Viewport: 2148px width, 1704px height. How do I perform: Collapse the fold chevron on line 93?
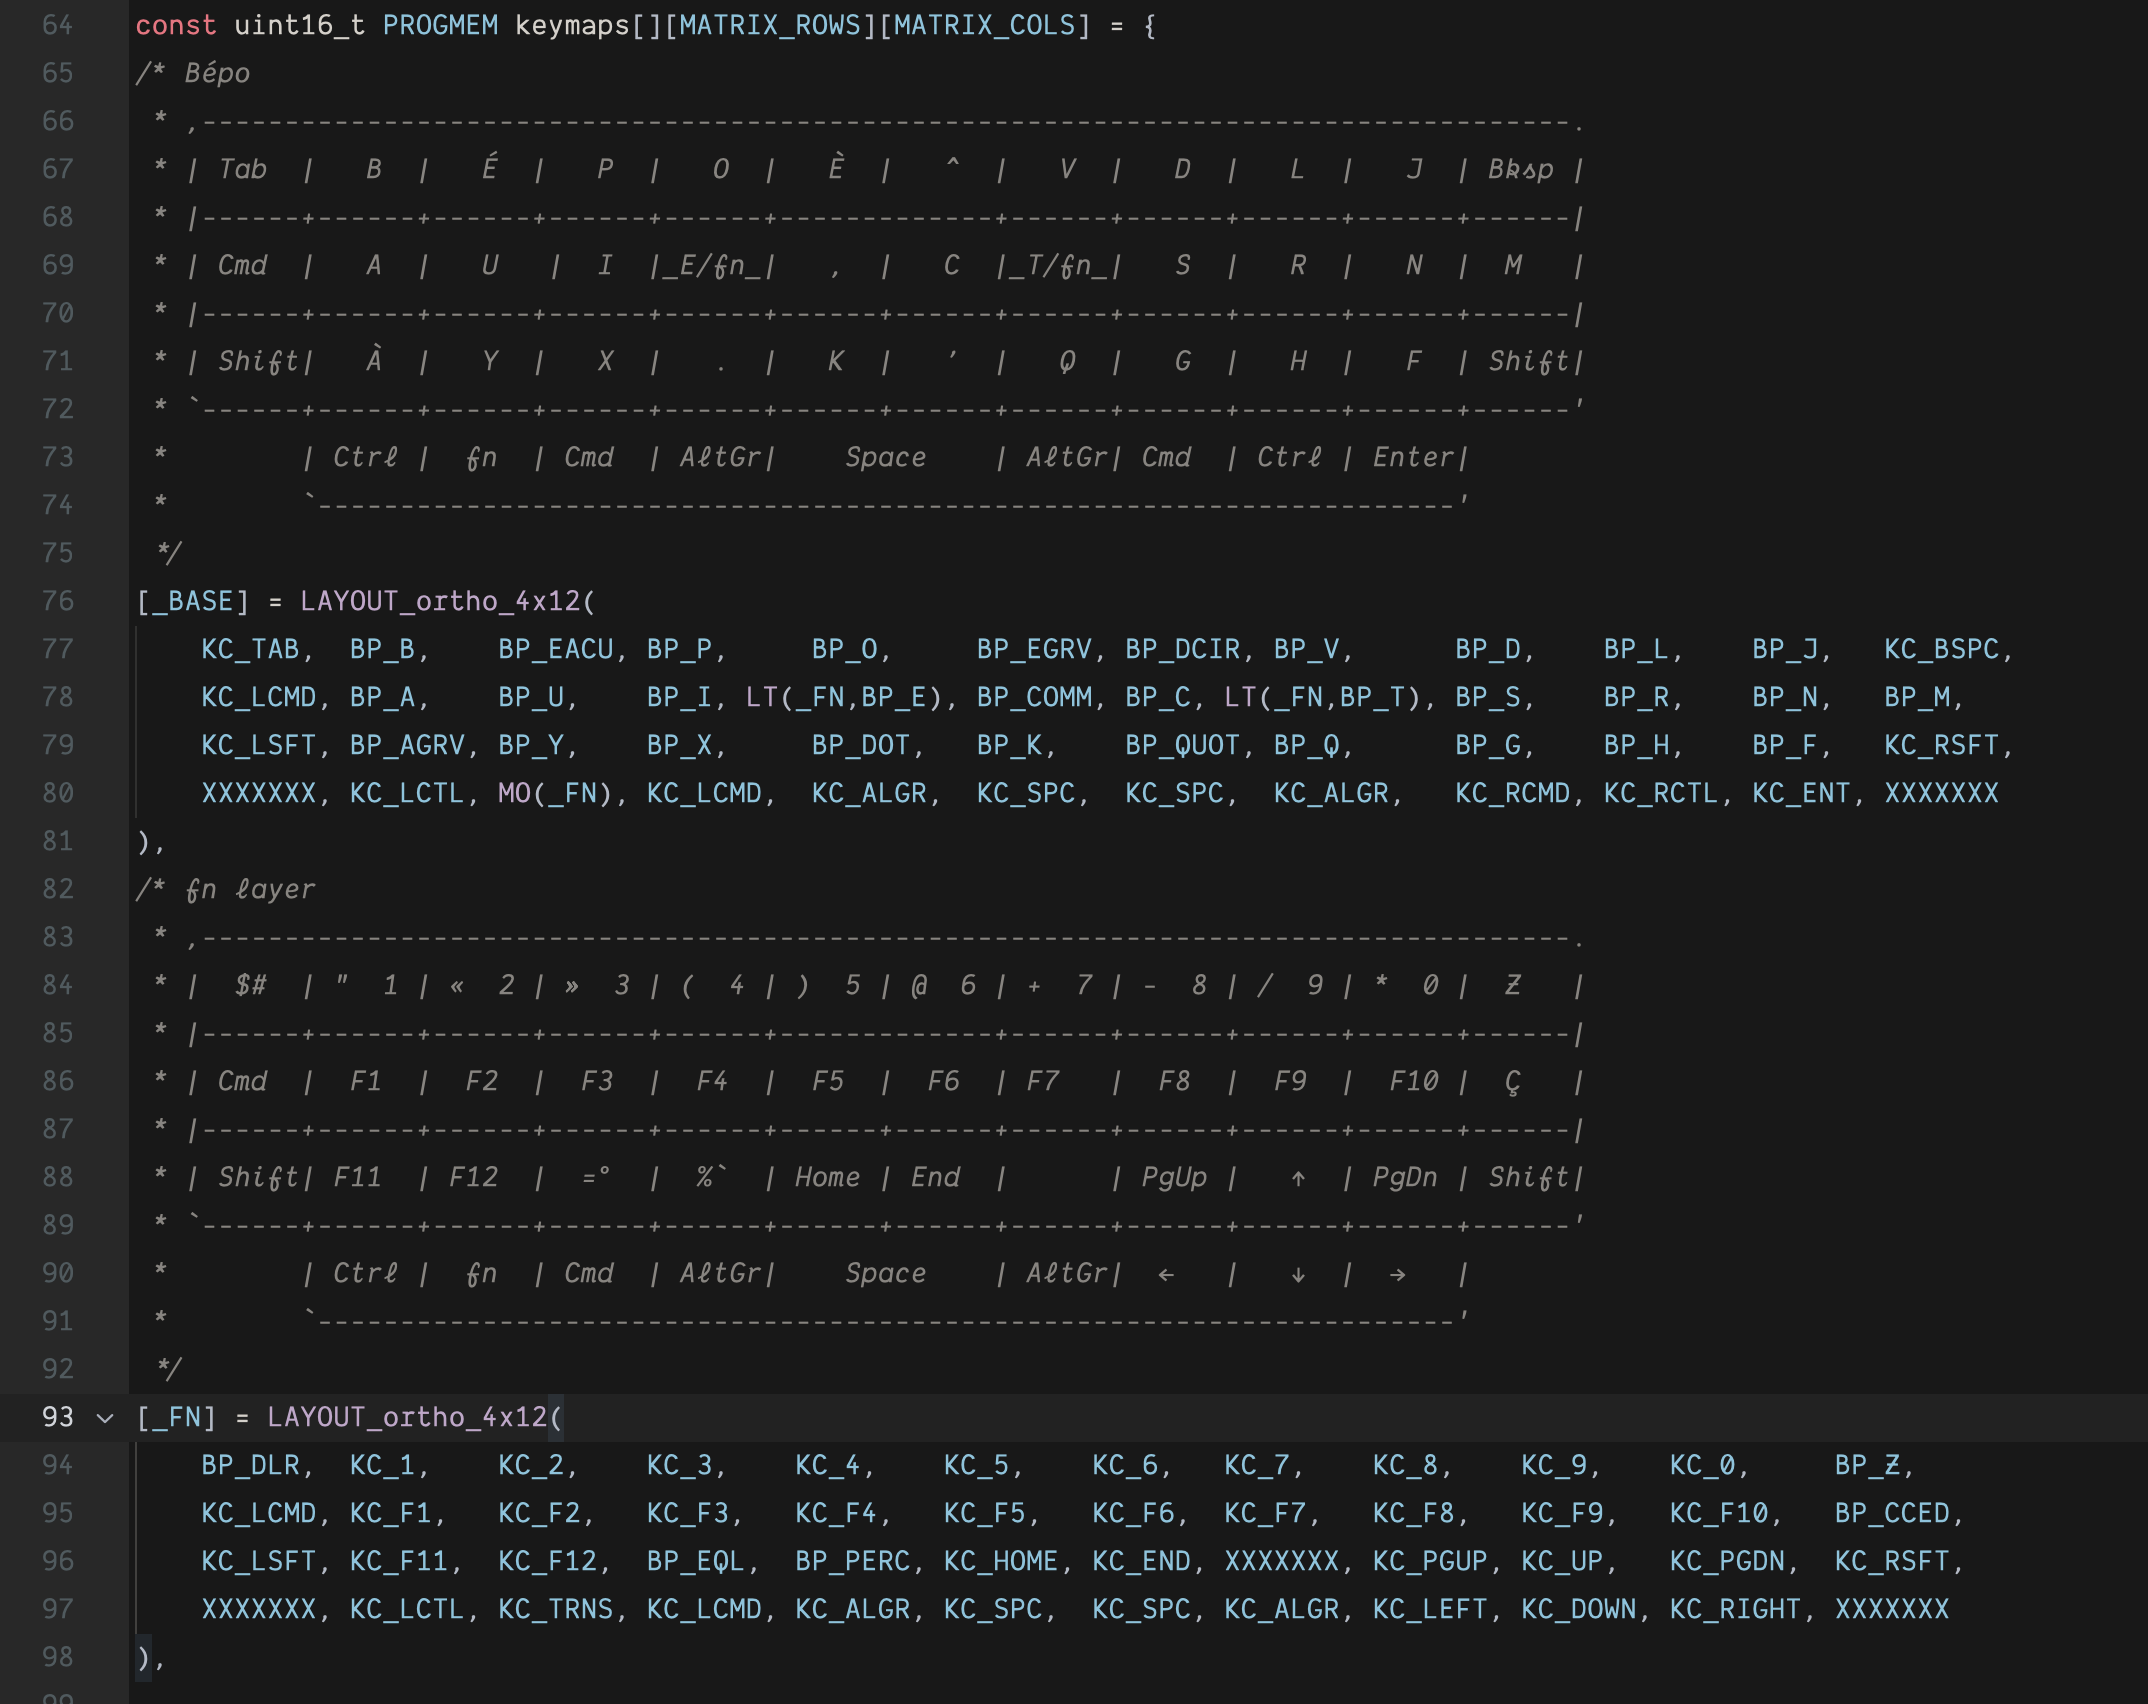click(x=105, y=1418)
